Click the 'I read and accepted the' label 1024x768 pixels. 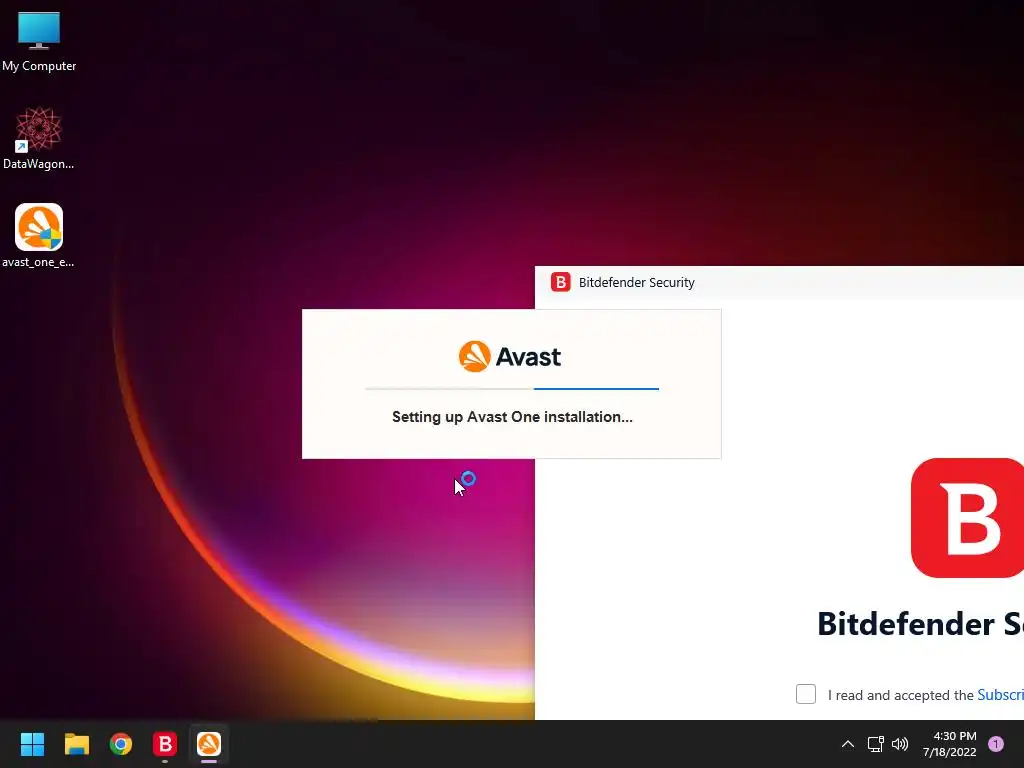point(901,695)
